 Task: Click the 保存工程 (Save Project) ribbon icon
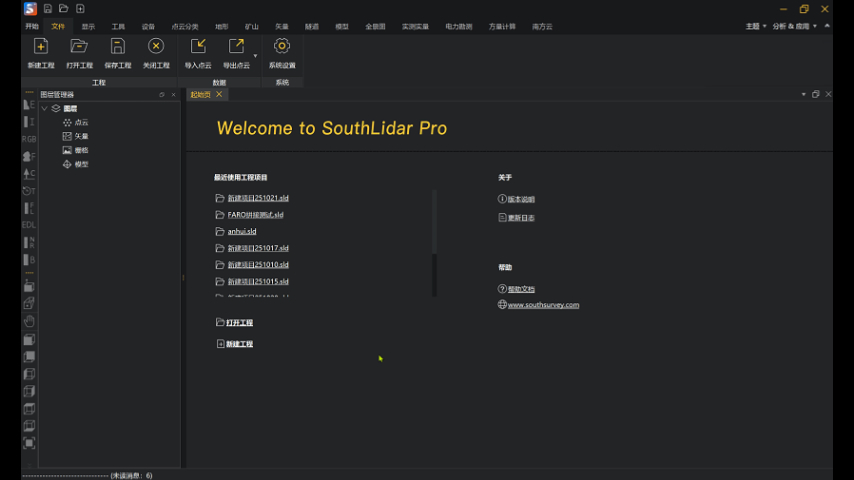tap(118, 47)
